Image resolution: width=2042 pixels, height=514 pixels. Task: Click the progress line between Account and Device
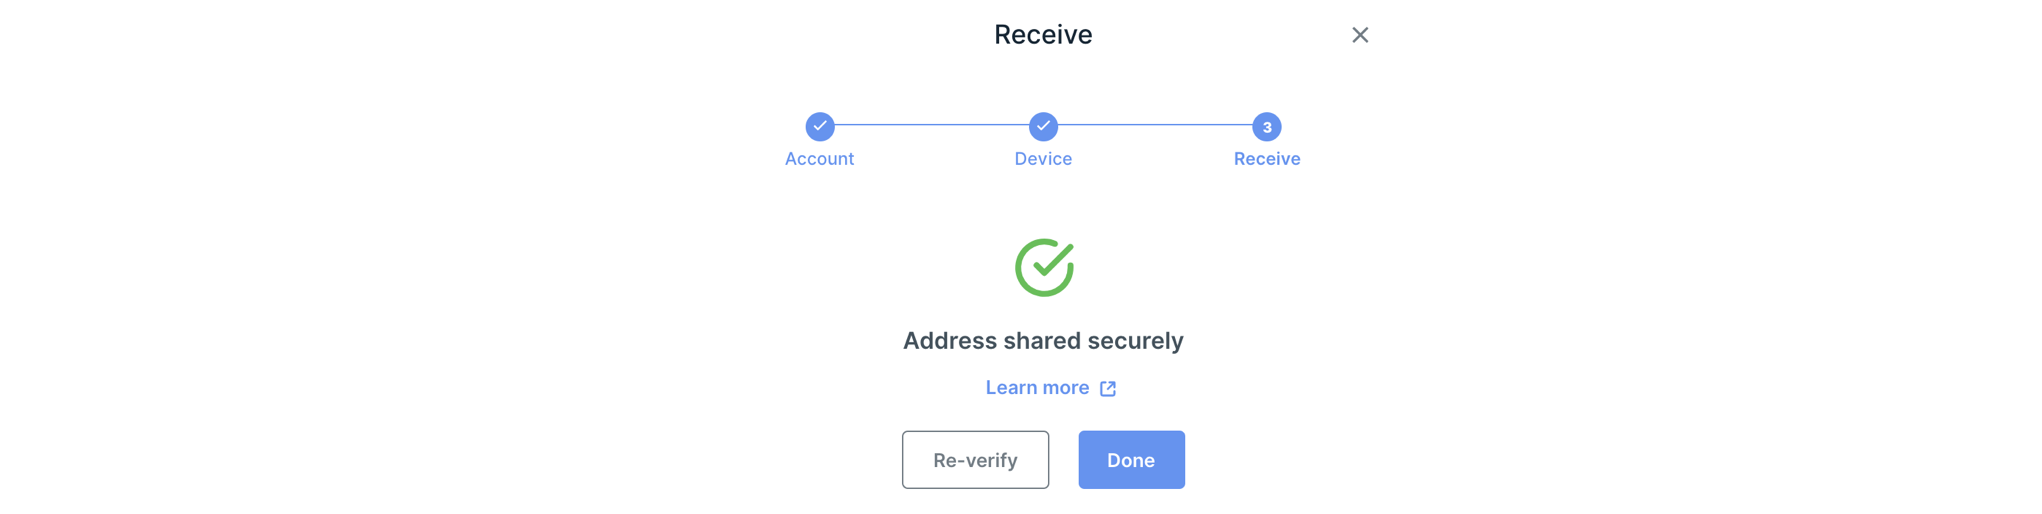click(x=932, y=125)
